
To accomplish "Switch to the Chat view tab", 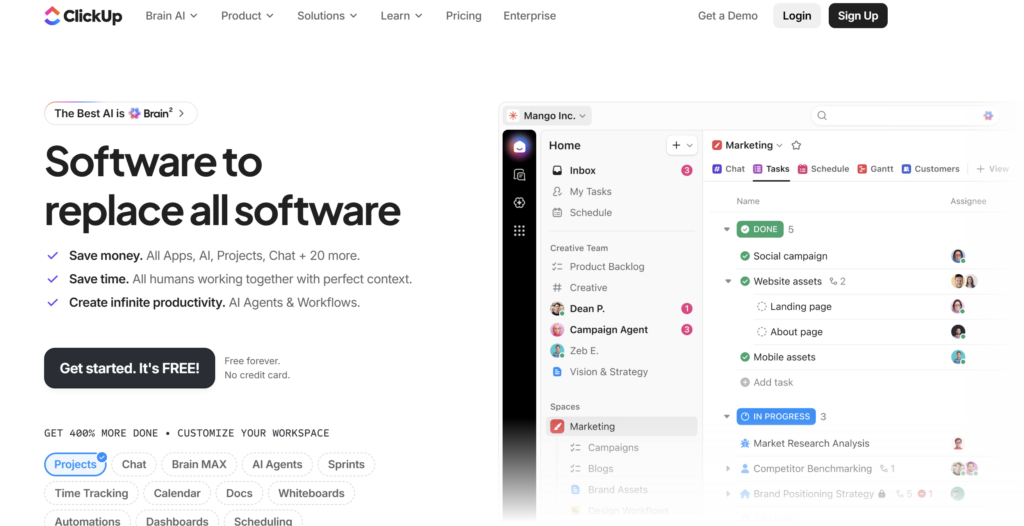I will (x=728, y=169).
